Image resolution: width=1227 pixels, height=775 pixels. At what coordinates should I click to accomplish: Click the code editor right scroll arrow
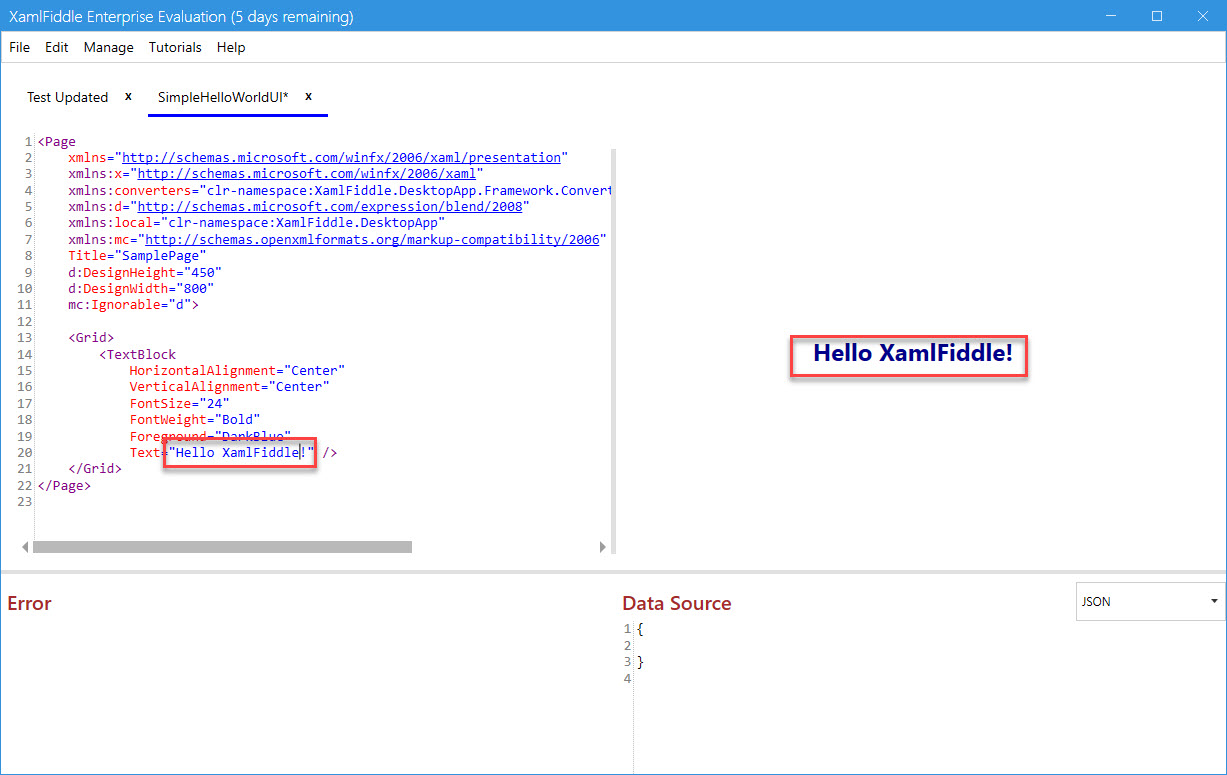(x=602, y=547)
